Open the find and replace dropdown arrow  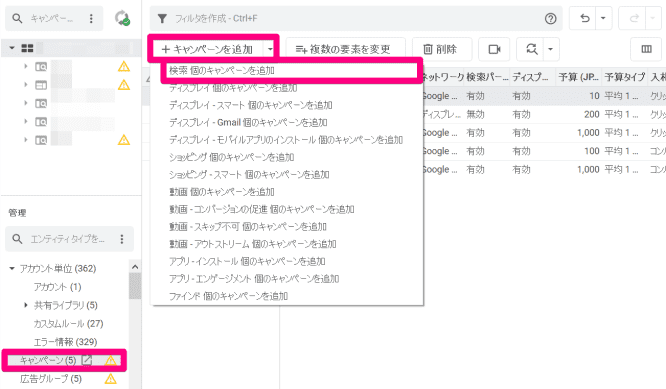tap(550, 49)
